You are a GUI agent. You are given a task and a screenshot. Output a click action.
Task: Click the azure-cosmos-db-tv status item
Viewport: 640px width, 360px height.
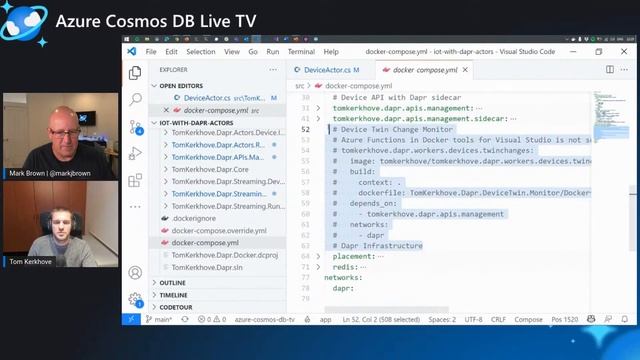tap(264, 319)
